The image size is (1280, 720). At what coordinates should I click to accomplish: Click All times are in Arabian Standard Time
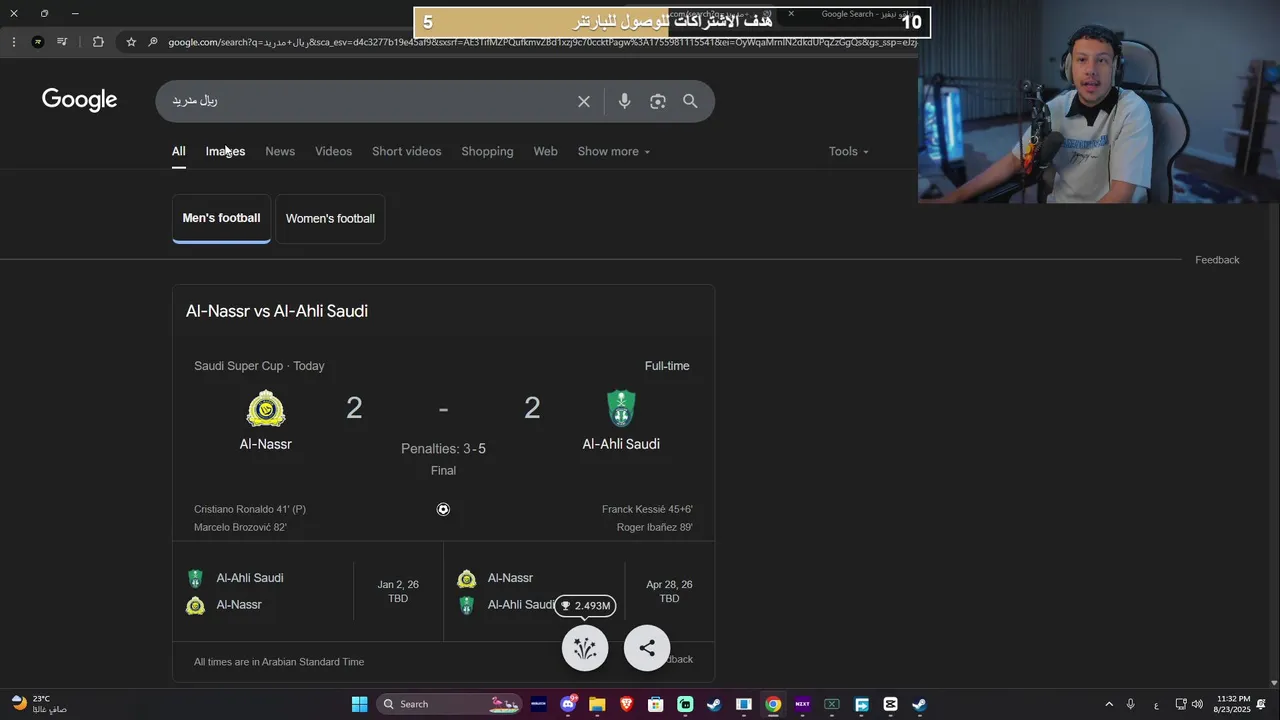[x=279, y=662]
